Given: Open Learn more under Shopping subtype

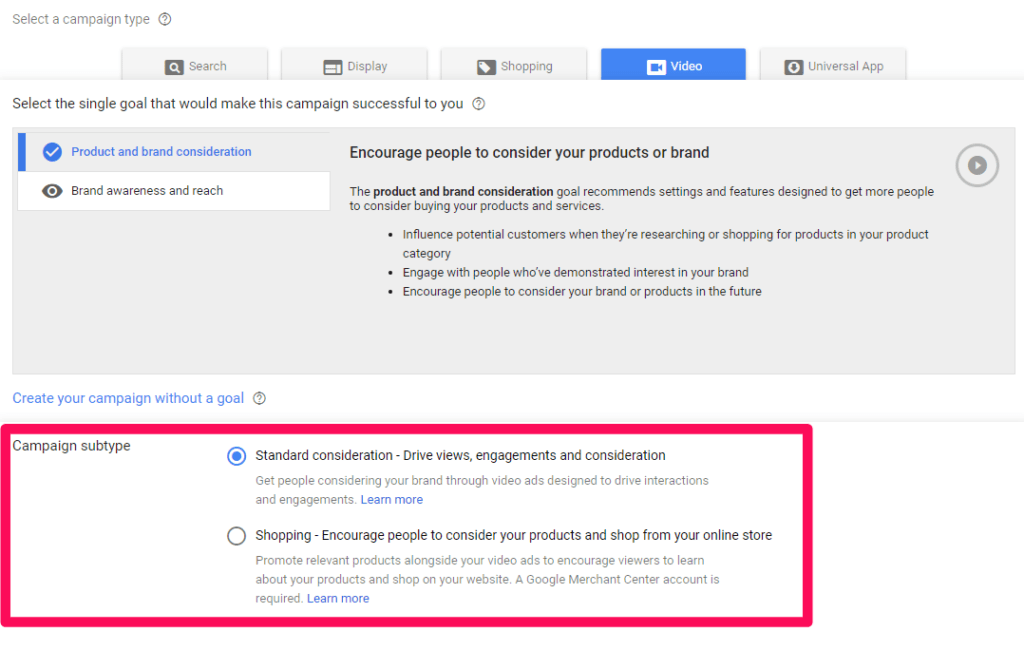Looking at the screenshot, I should click(338, 598).
